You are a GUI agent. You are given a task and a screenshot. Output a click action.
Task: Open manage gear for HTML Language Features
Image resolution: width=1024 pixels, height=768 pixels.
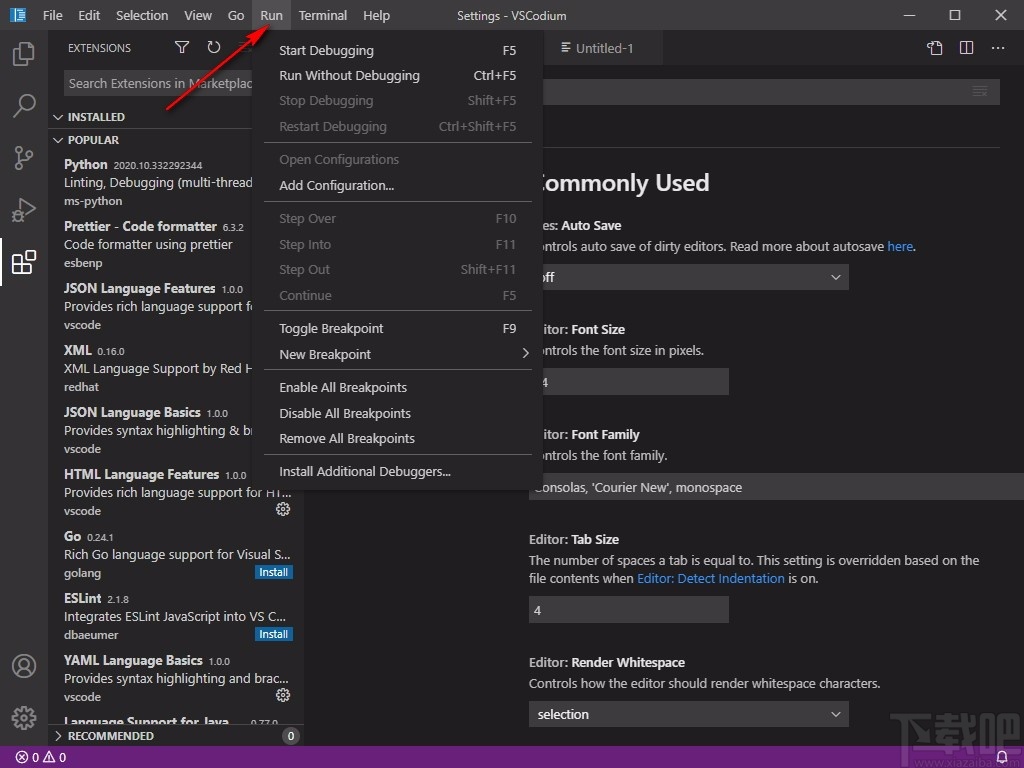pyautogui.click(x=283, y=509)
